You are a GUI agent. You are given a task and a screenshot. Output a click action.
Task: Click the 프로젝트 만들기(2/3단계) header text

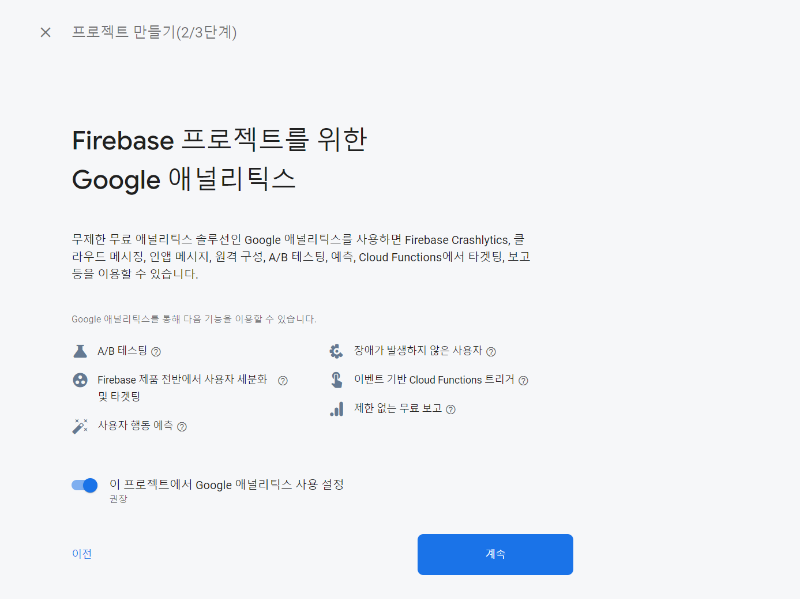click(154, 32)
